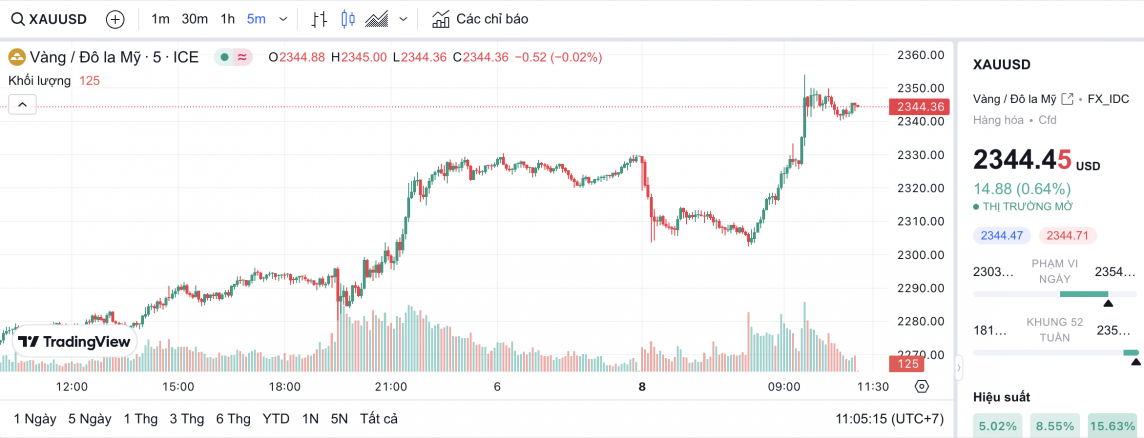This screenshot has height=438, width=1144.
Task: Open chart settings hexagon icon
Action: [x=921, y=386]
